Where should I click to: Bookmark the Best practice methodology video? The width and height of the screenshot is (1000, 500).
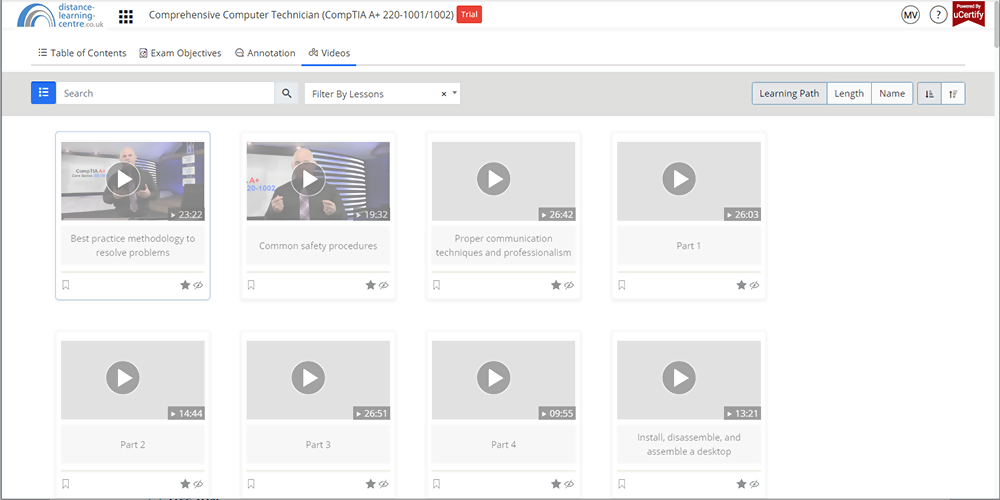click(x=66, y=285)
